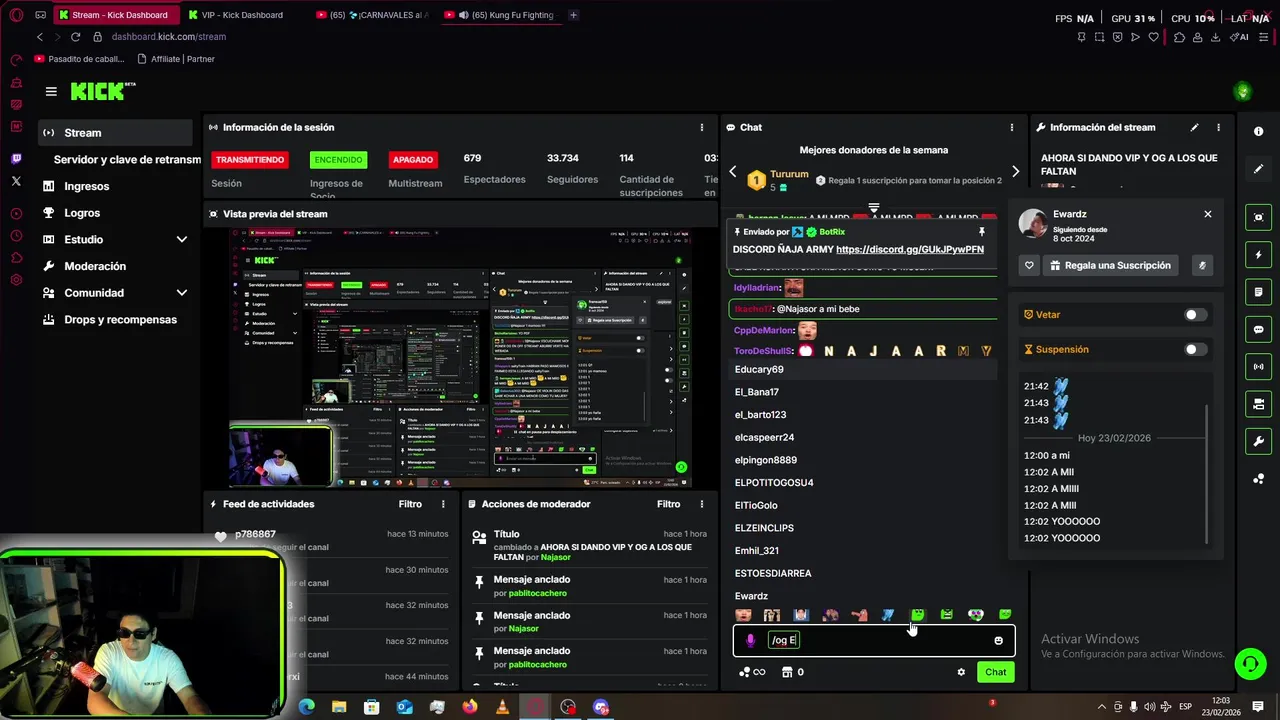Toggle the Suspensión timeout switch
1280x720 pixels.
coord(1196,350)
